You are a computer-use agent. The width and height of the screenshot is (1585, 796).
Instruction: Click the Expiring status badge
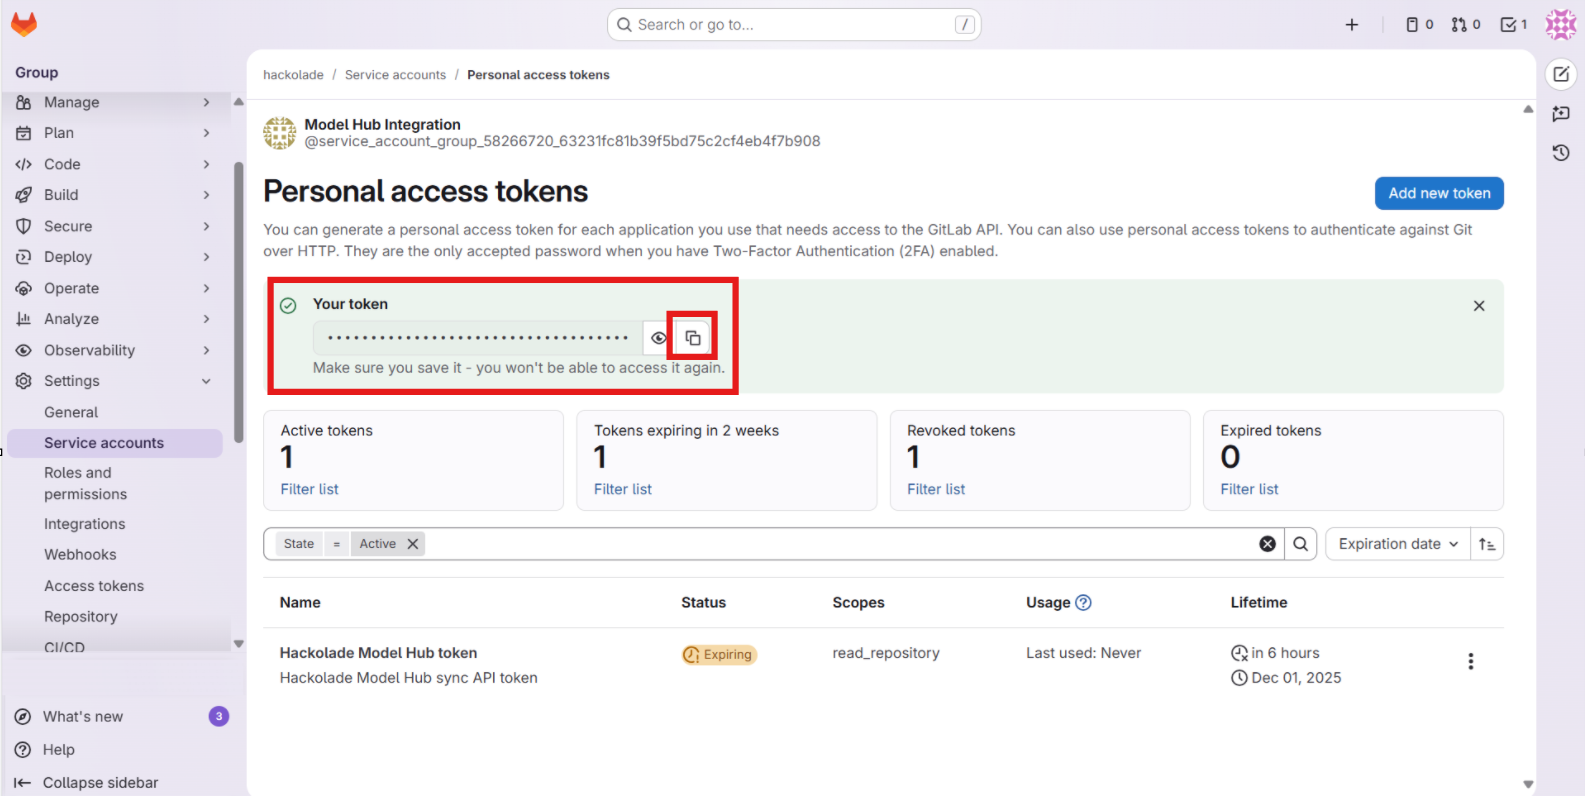coord(719,655)
